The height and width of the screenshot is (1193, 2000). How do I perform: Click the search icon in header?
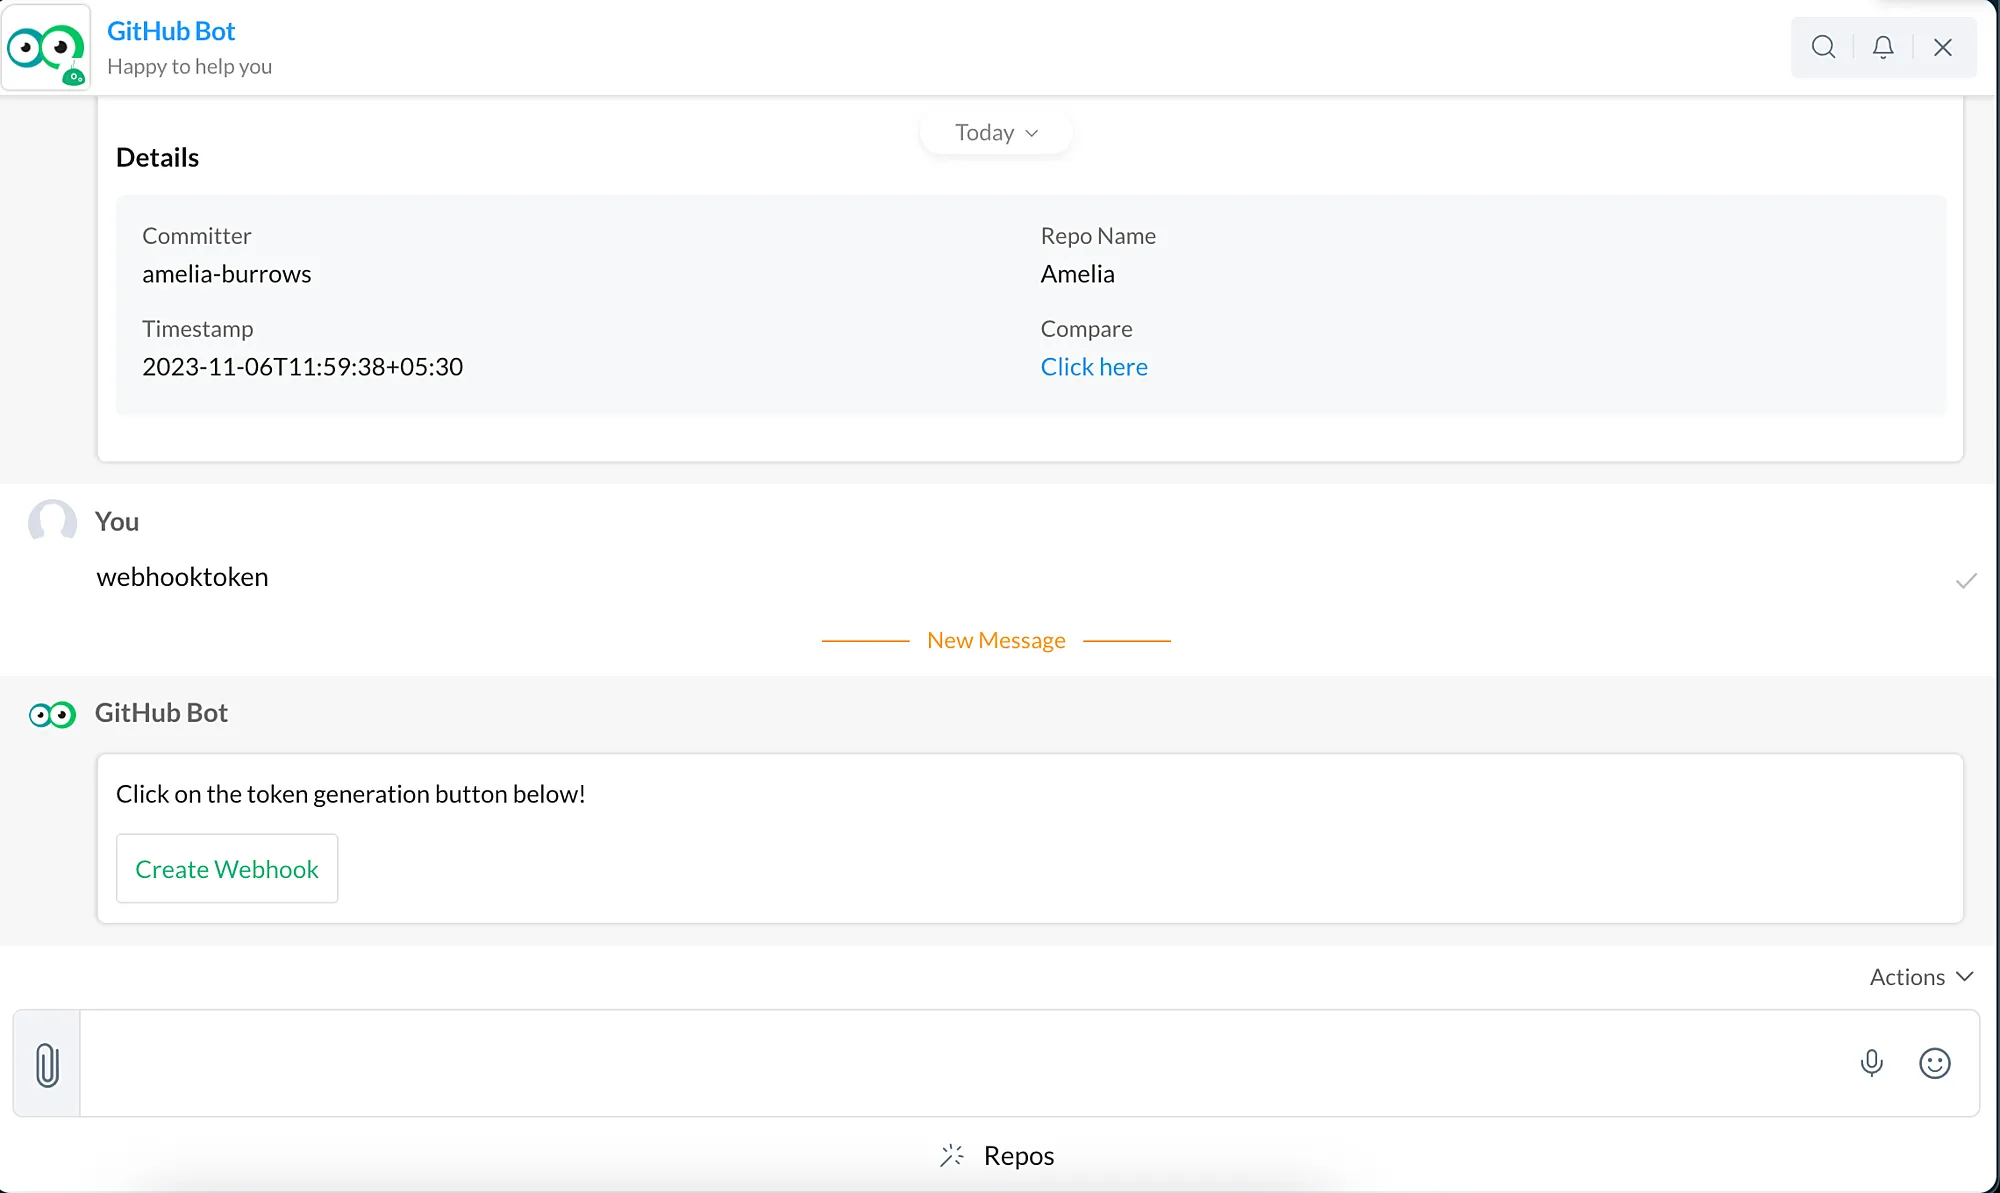1823,47
